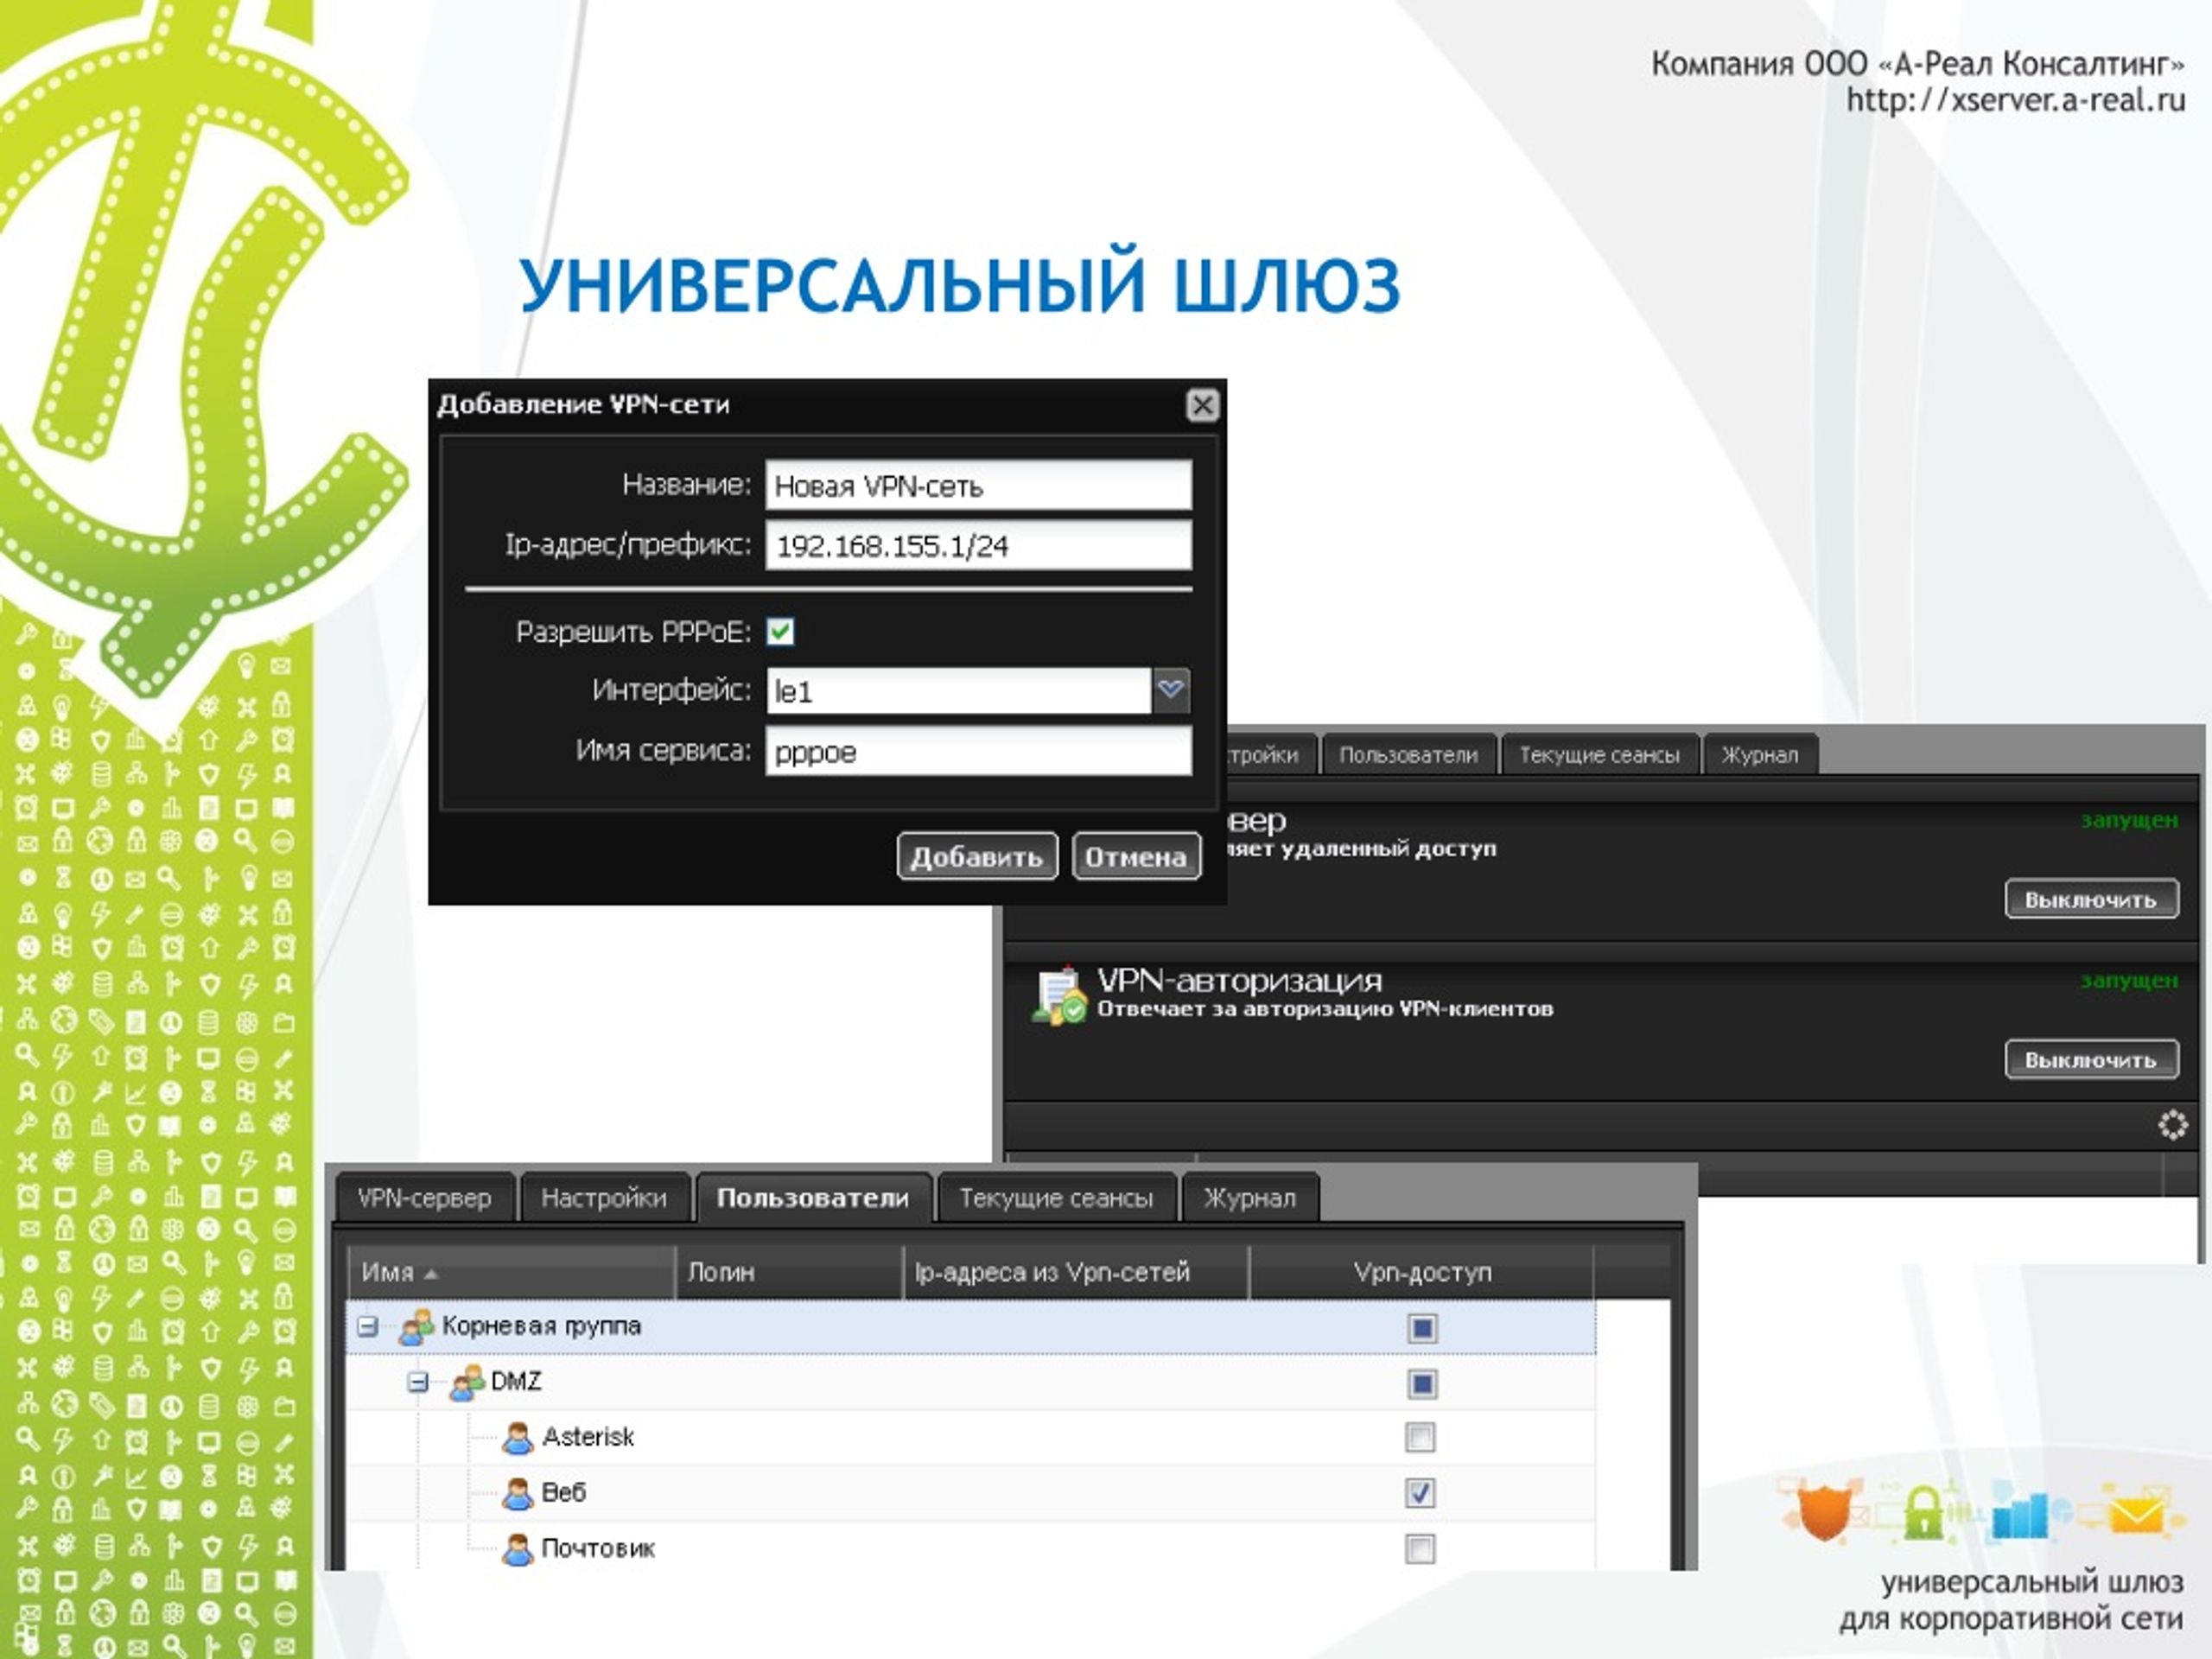Sort by the Имя column header
The image size is (2212, 1659).
click(511, 1272)
